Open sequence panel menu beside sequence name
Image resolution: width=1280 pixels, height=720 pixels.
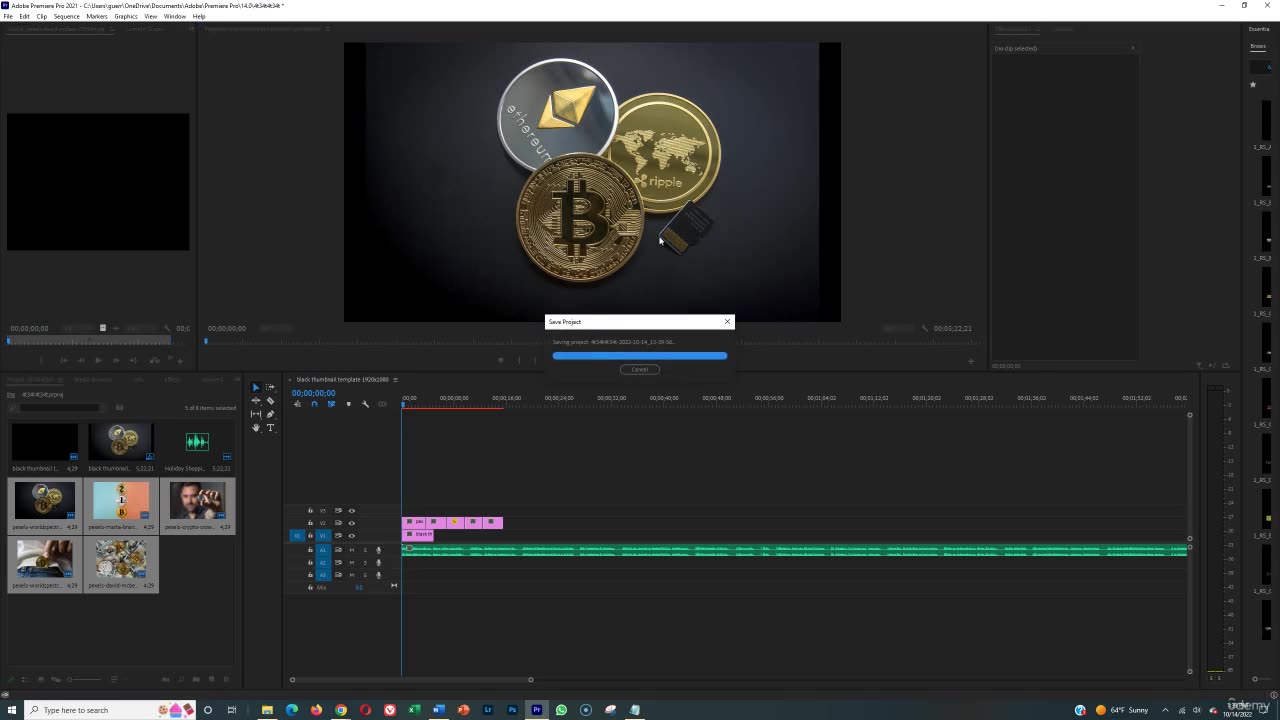coord(395,379)
